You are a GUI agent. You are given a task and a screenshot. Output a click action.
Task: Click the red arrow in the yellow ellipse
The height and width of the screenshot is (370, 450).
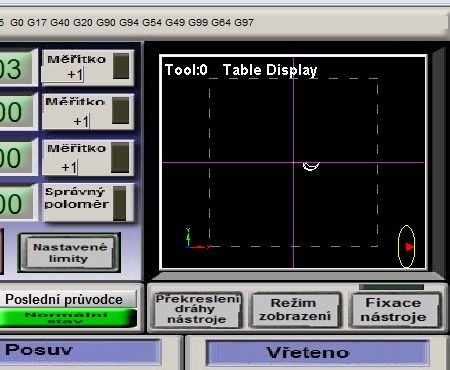[410, 247]
